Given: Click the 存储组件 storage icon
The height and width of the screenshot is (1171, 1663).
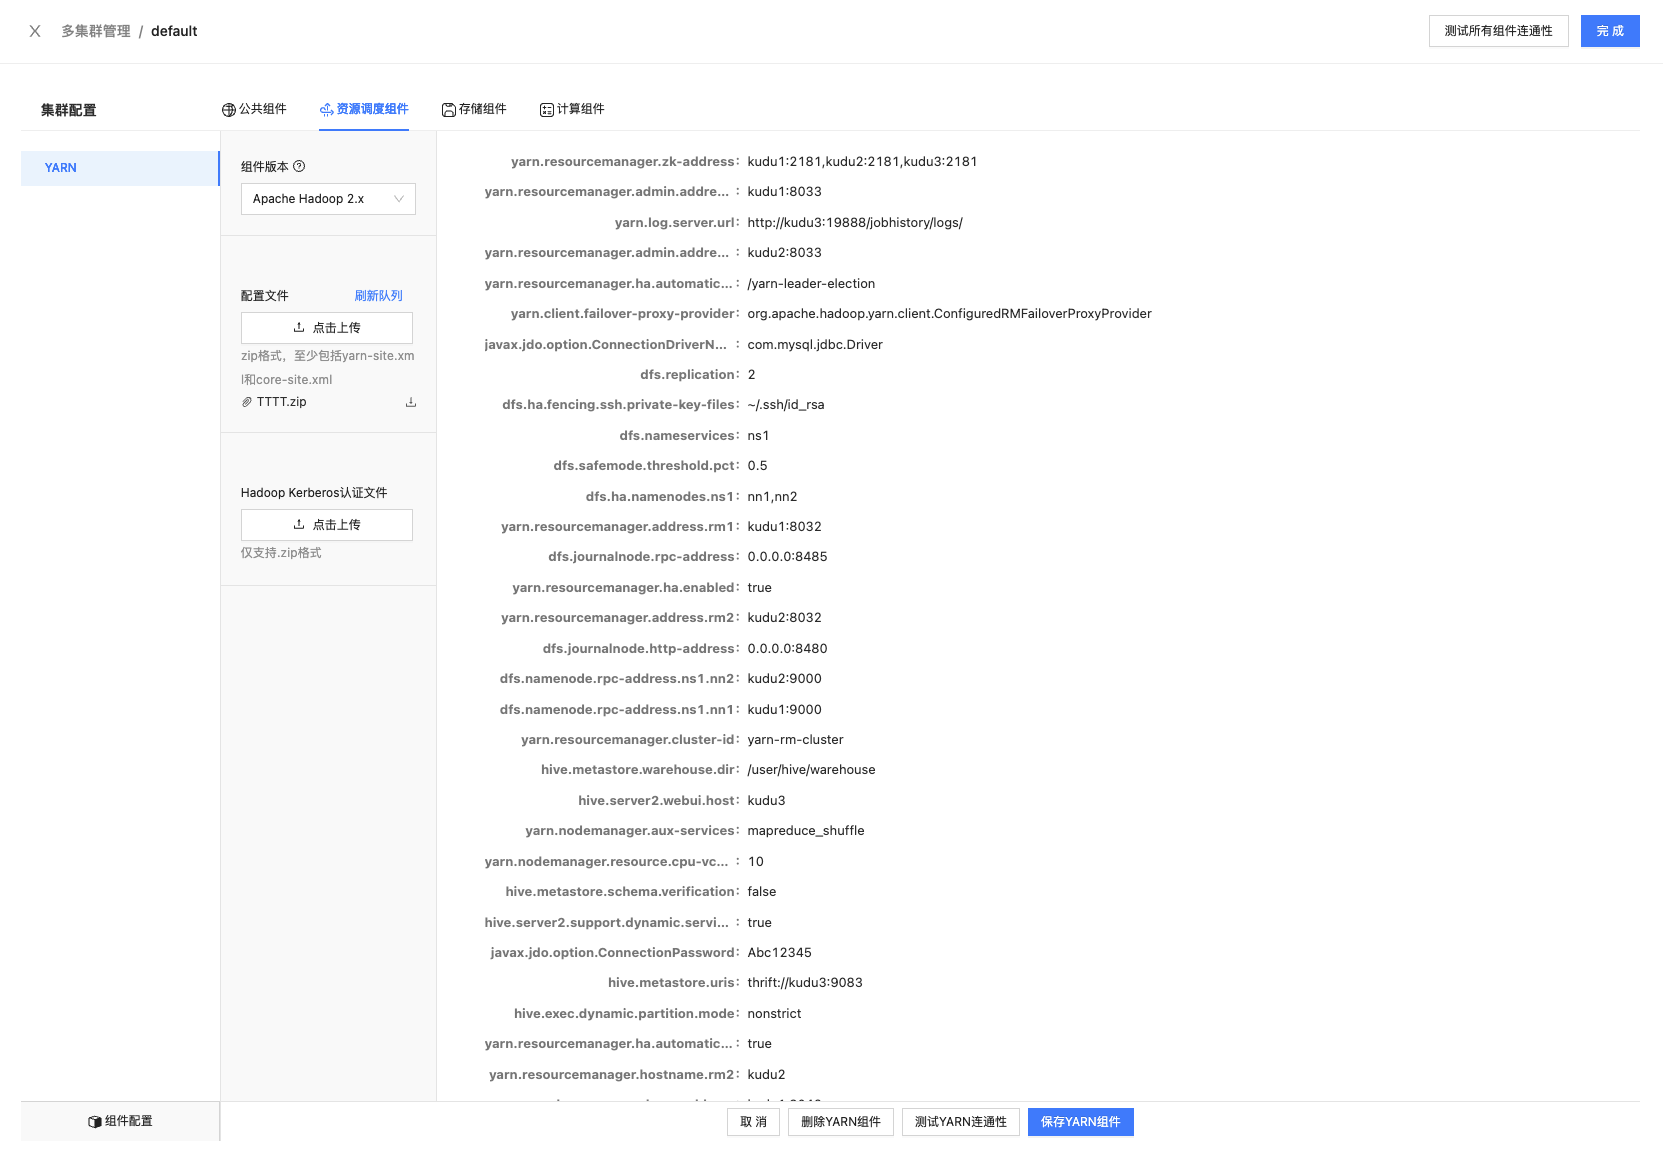Looking at the screenshot, I should click(x=449, y=110).
